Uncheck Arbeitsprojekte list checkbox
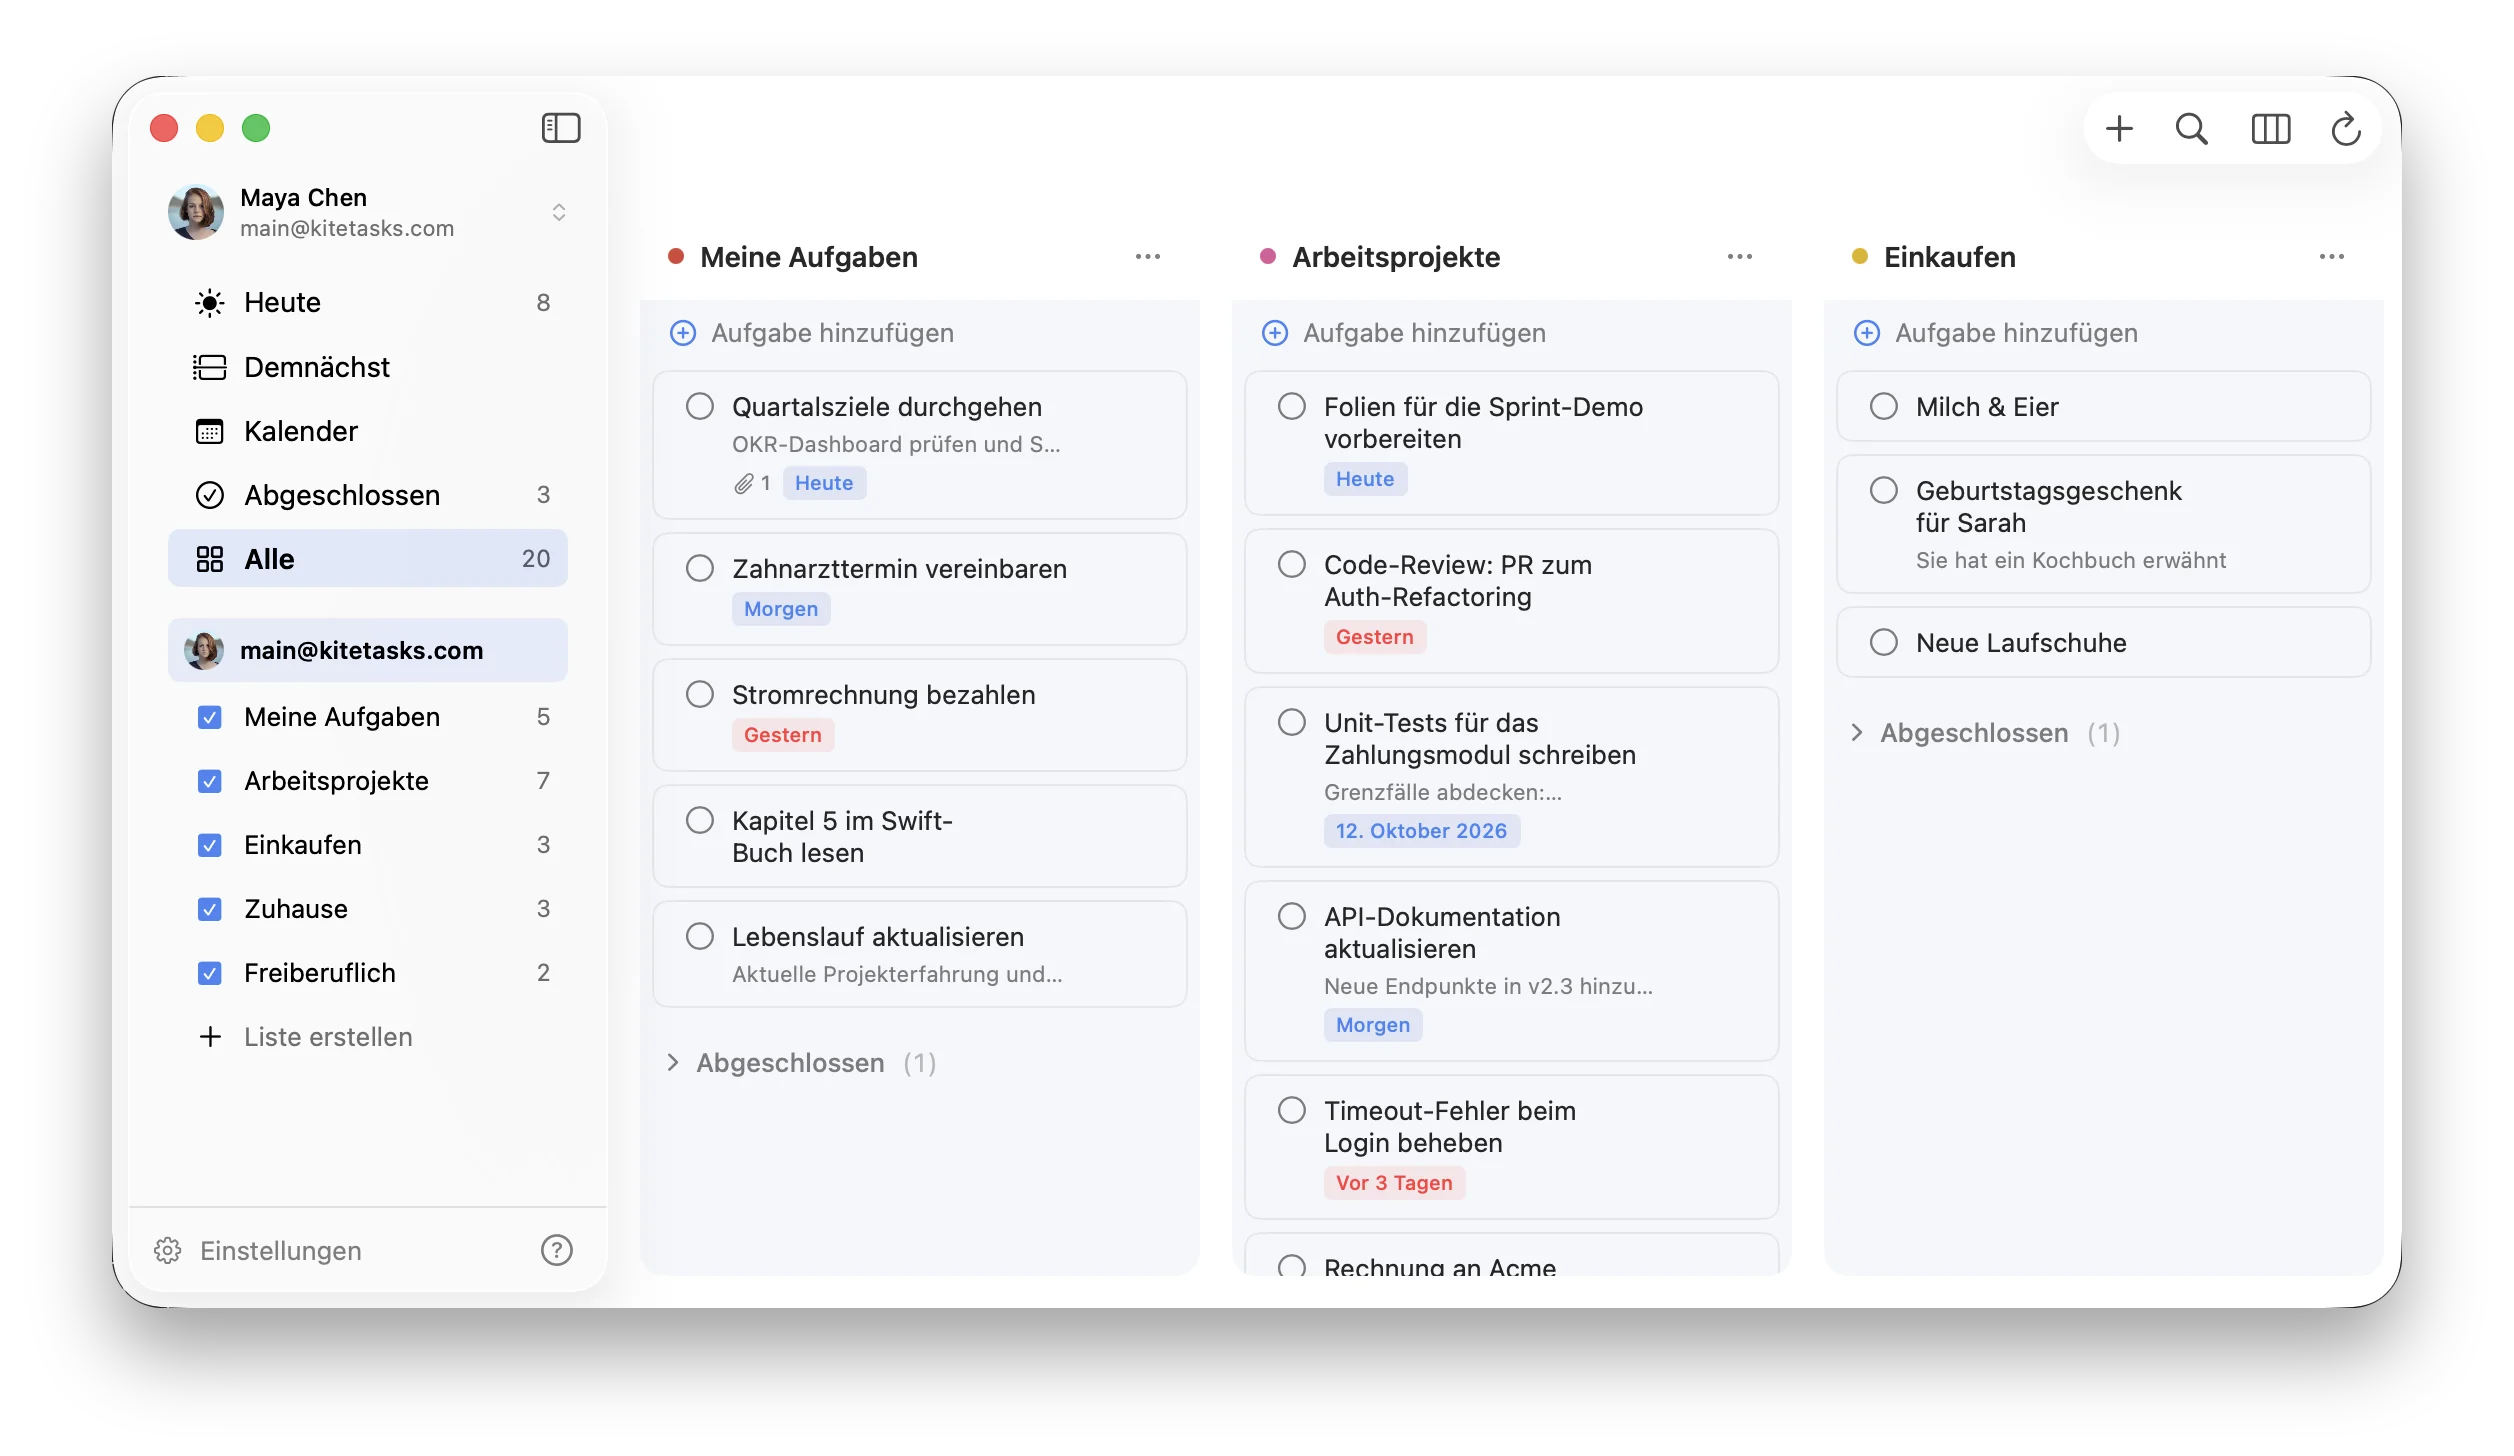Viewport: 2514px width, 1456px height. [209, 781]
